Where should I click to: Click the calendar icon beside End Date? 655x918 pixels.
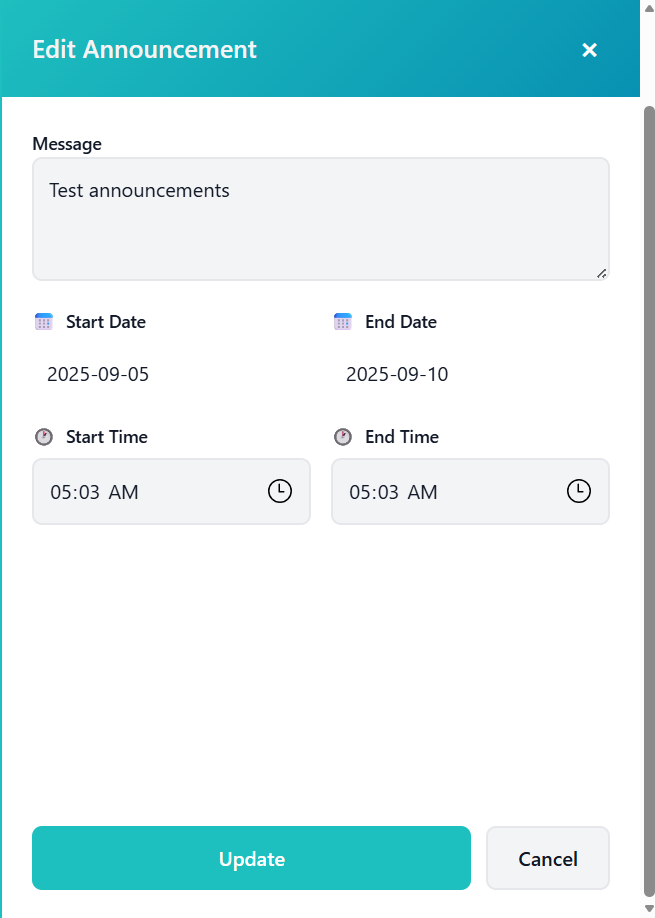click(342, 322)
